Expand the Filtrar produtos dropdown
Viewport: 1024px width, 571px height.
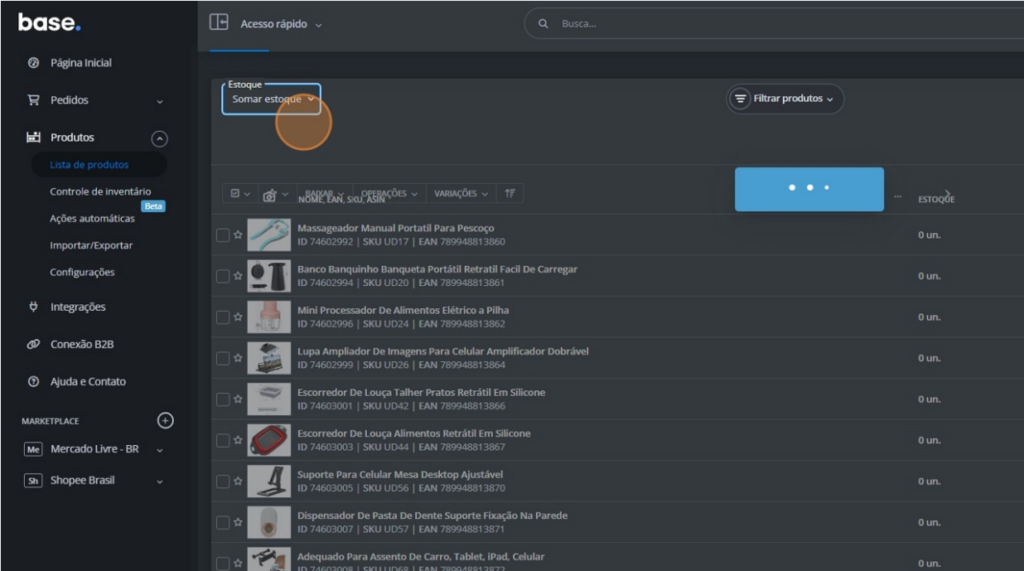[x=785, y=99]
